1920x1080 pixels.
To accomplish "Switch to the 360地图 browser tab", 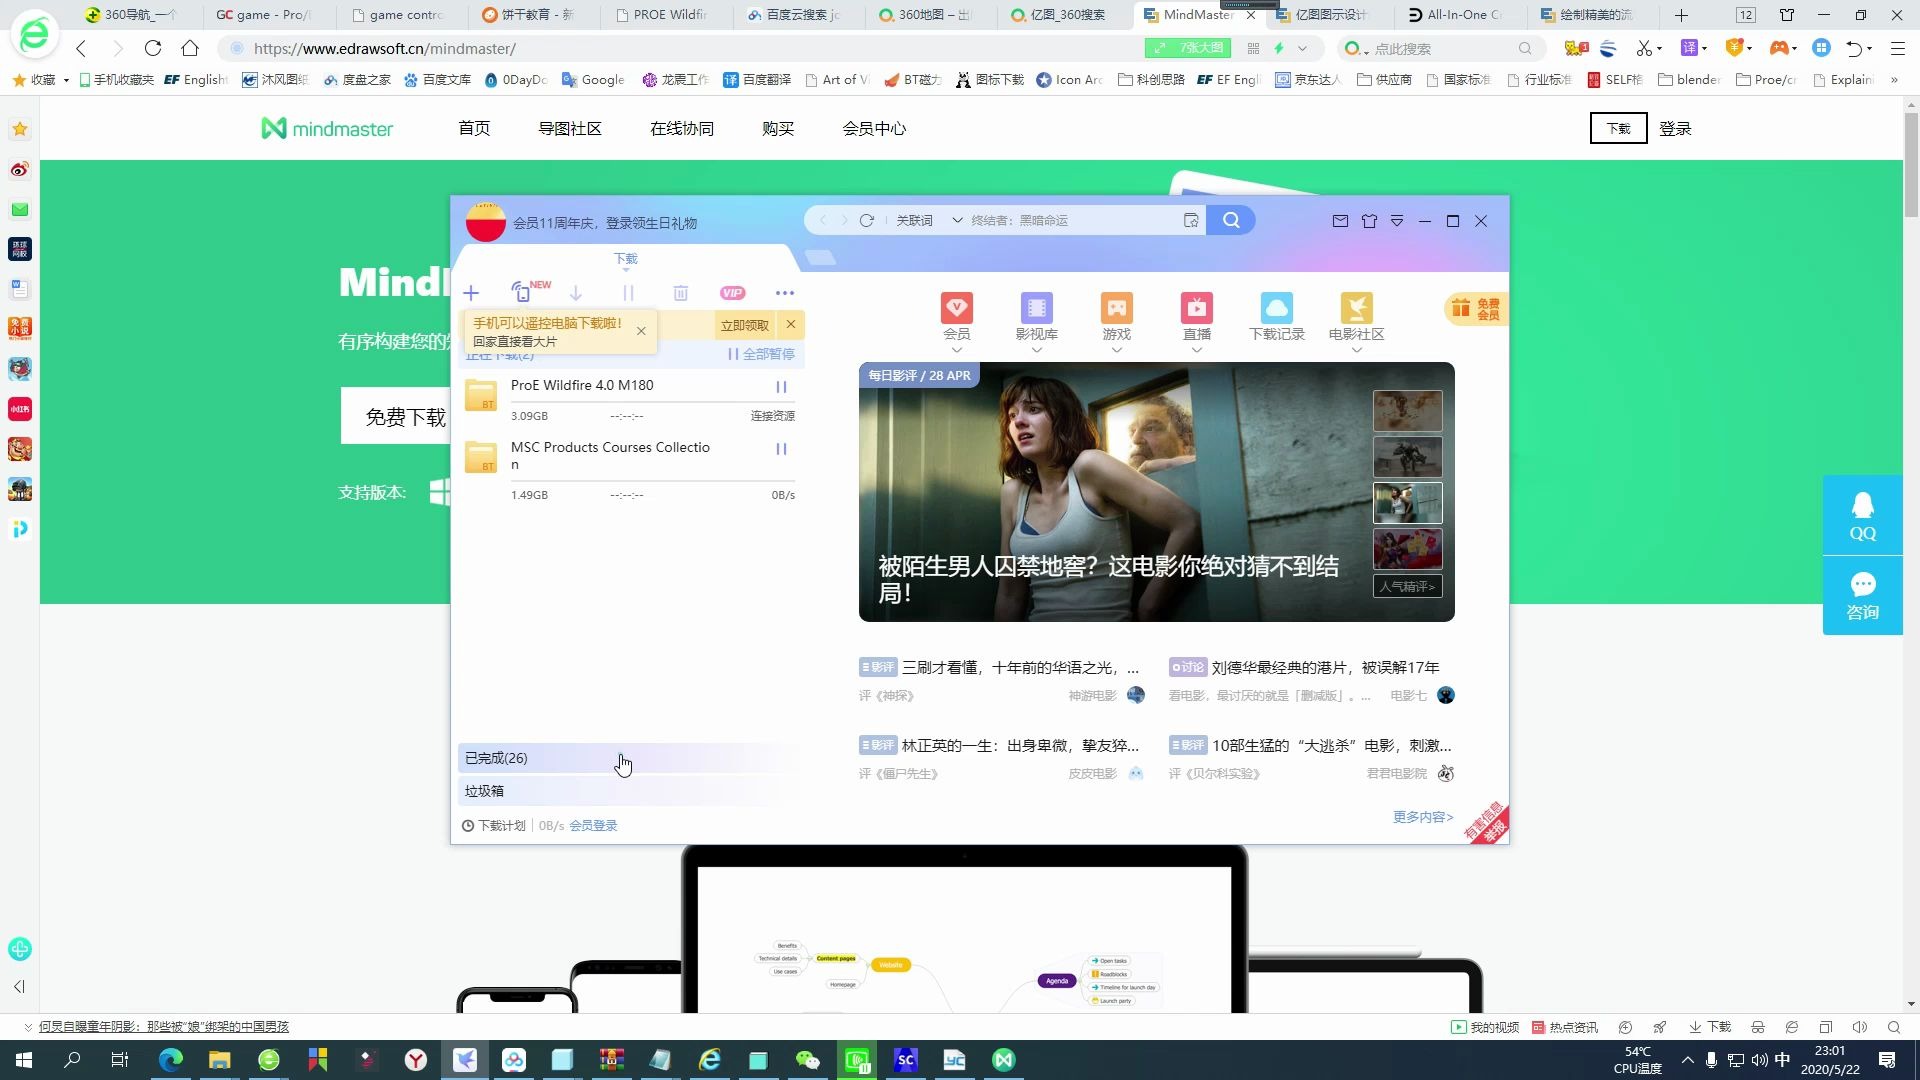I will click(x=925, y=15).
